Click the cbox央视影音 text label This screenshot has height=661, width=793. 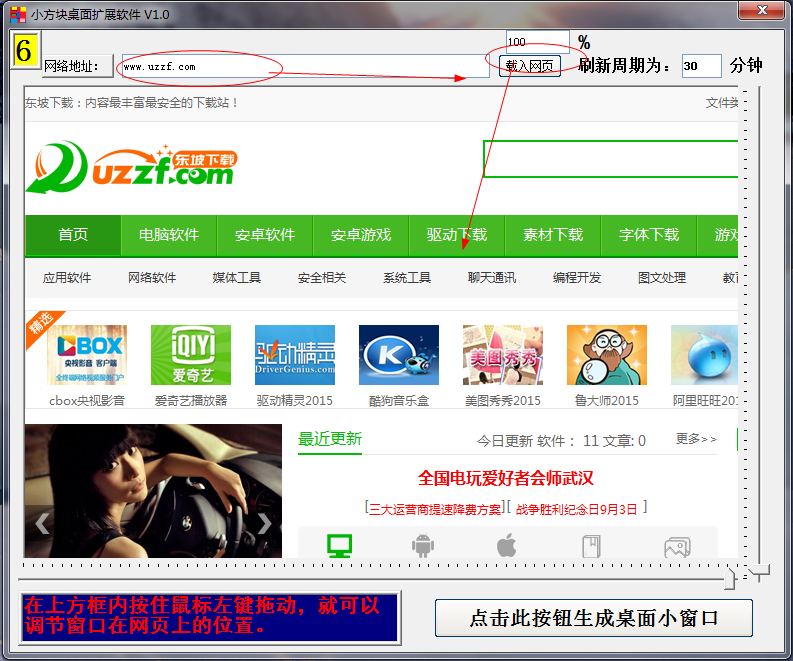(87, 401)
